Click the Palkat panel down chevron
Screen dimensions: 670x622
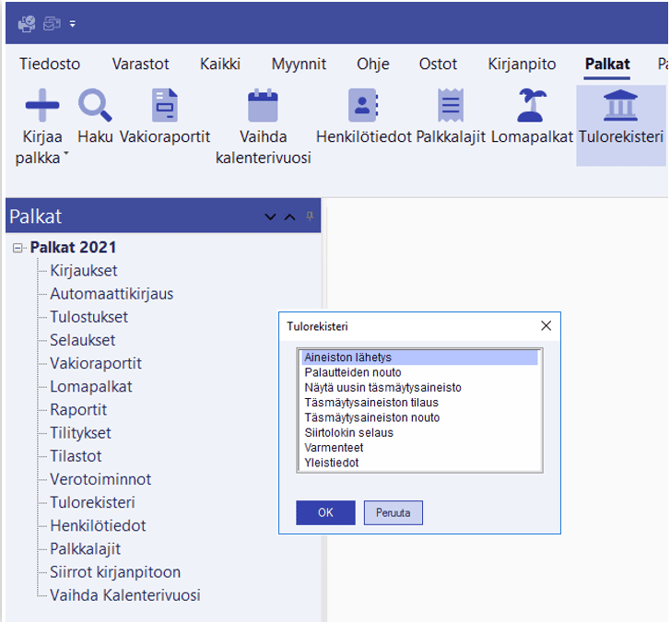270,217
